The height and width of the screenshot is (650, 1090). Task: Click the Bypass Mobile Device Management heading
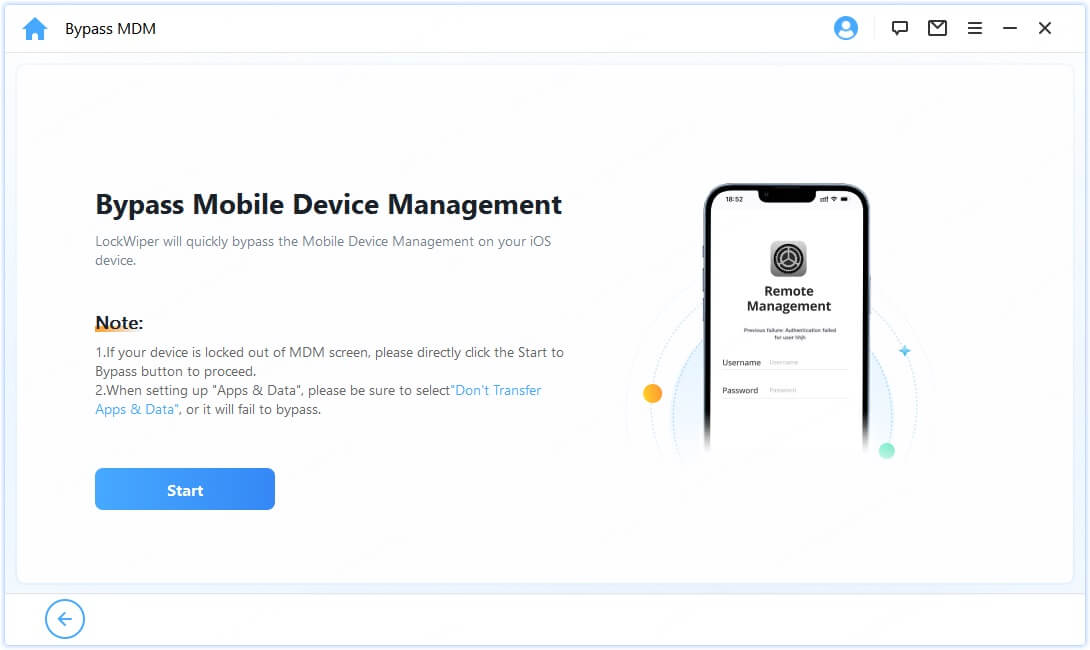(329, 204)
